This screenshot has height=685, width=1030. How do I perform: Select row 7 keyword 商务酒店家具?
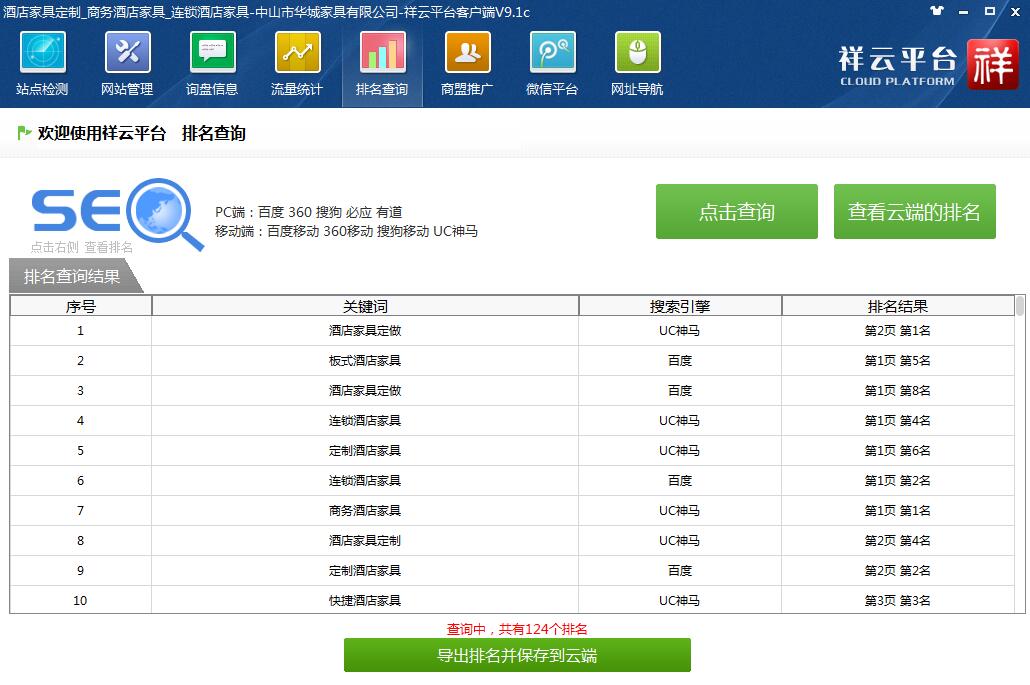(365, 511)
